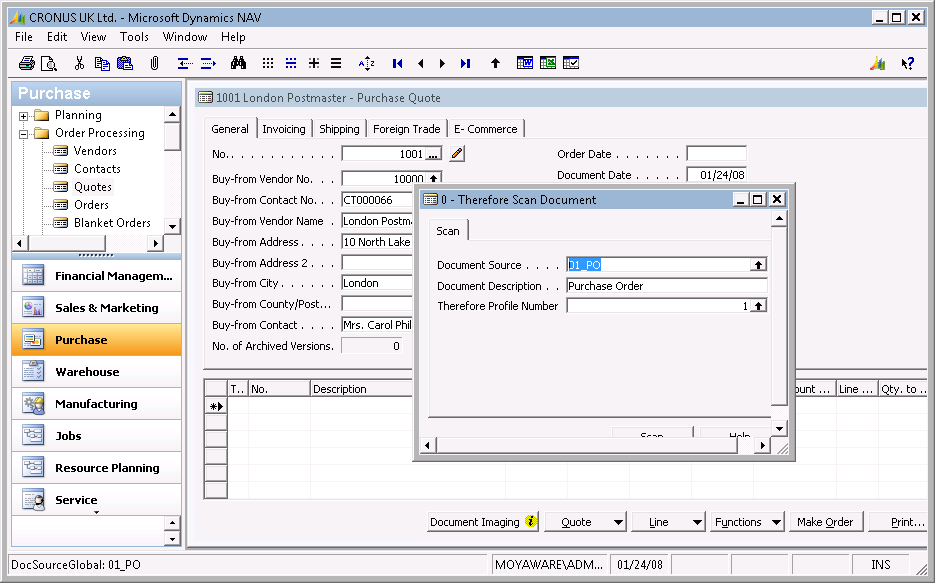The width and height of the screenshot is (935, 583).
Task: Click the Field Filter grid icon
Action: [268, 63]
